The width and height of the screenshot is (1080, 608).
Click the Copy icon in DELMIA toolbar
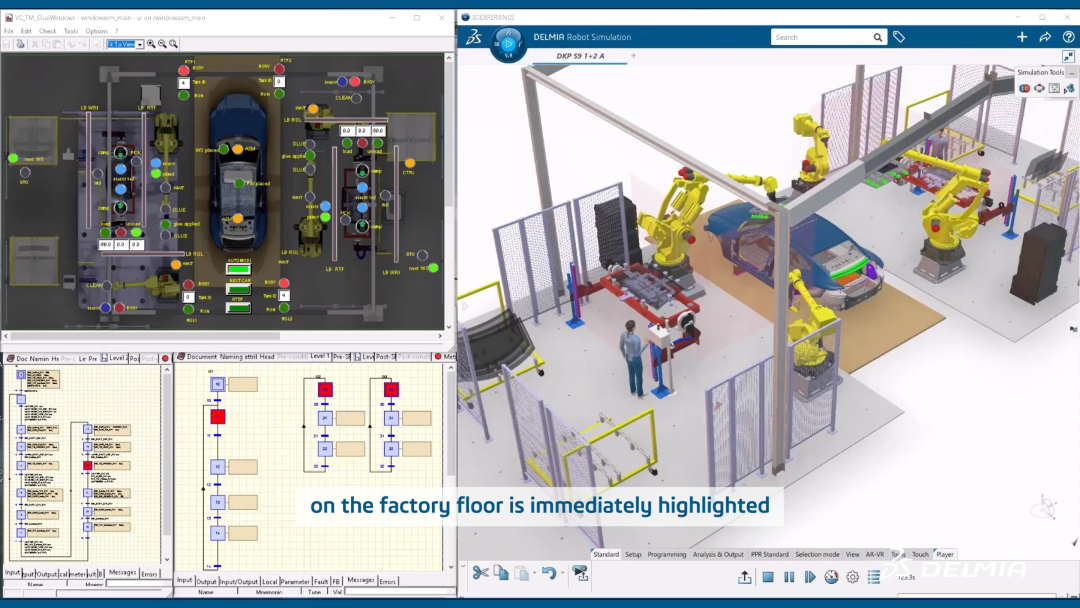[501, 573]
